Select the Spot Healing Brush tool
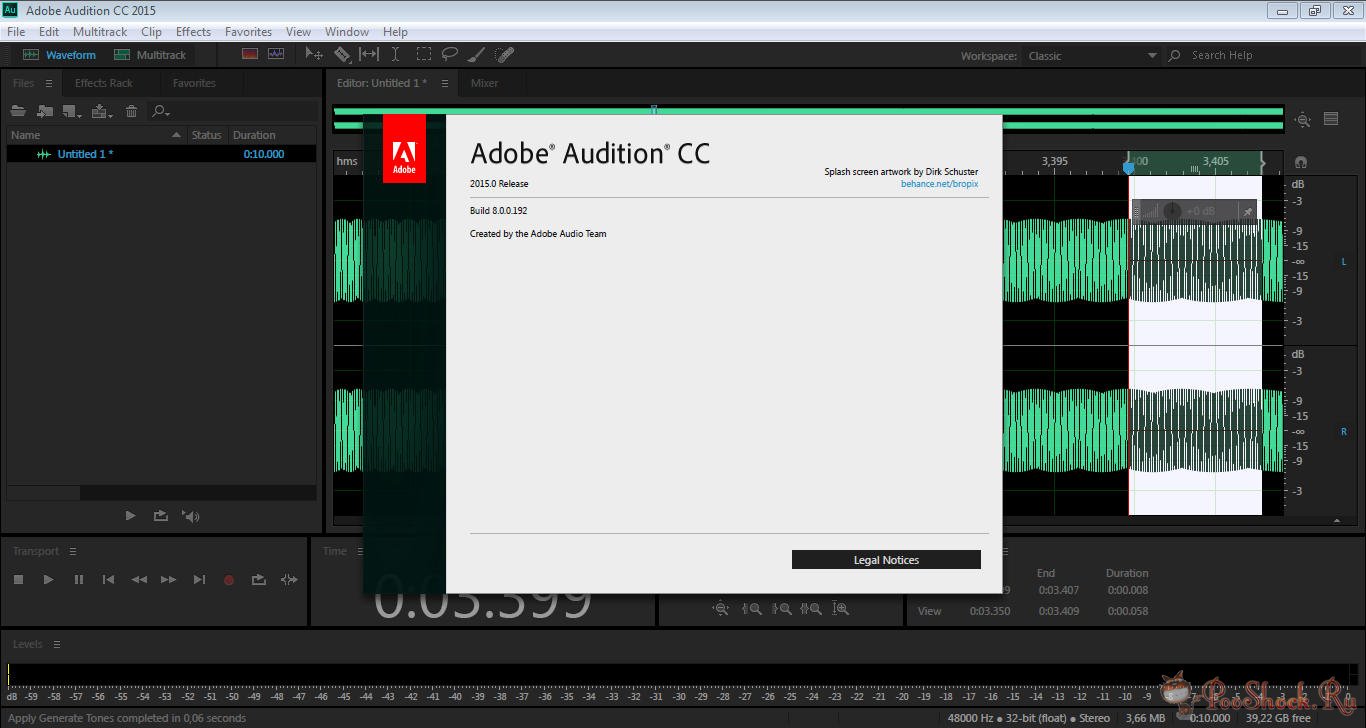Screen dimensions: 1366x728 (504, 54)
